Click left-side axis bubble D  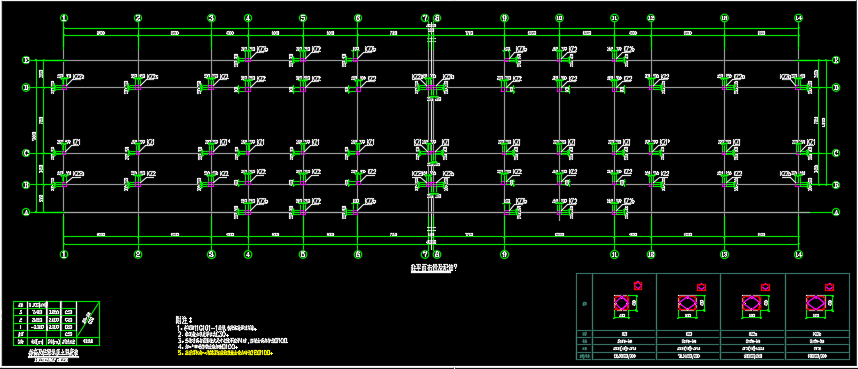25,87
